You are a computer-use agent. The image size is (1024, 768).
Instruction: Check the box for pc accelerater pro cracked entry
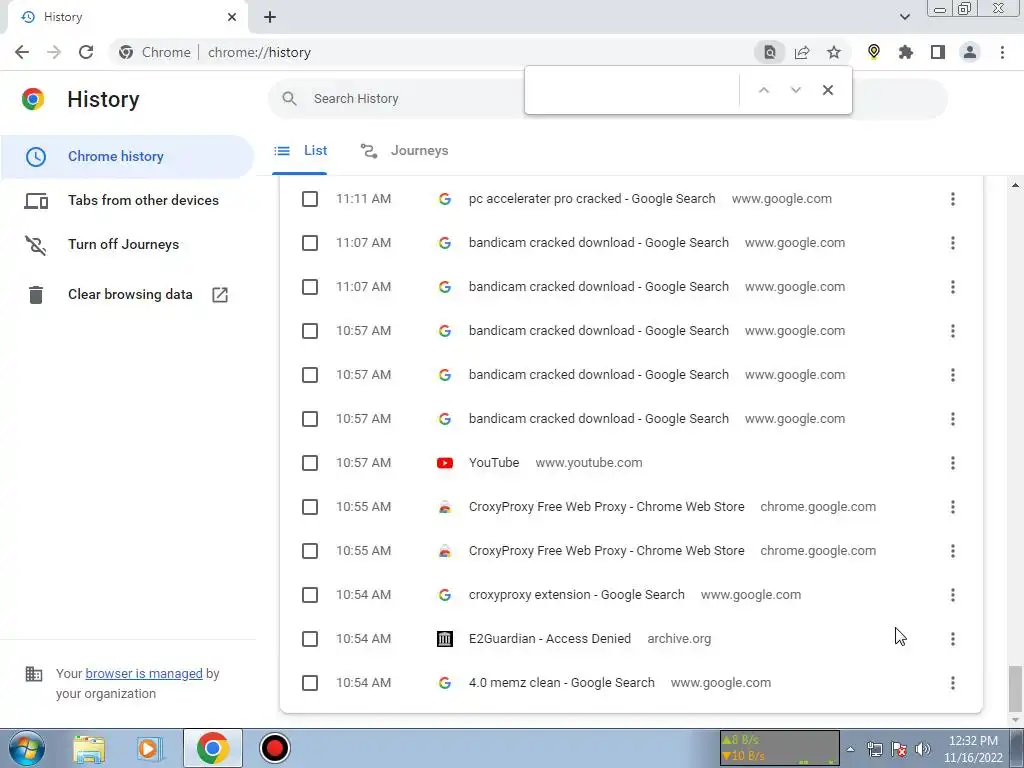310,199
